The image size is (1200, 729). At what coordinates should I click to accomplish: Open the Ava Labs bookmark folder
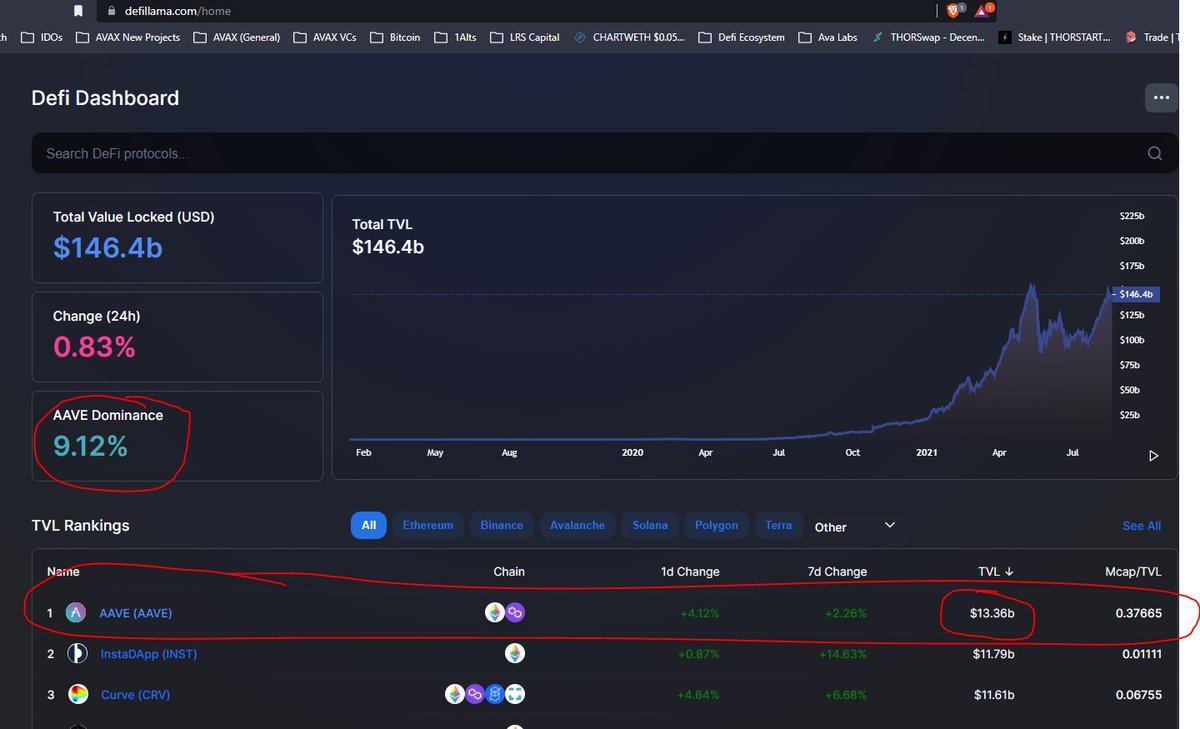[828, 37]
